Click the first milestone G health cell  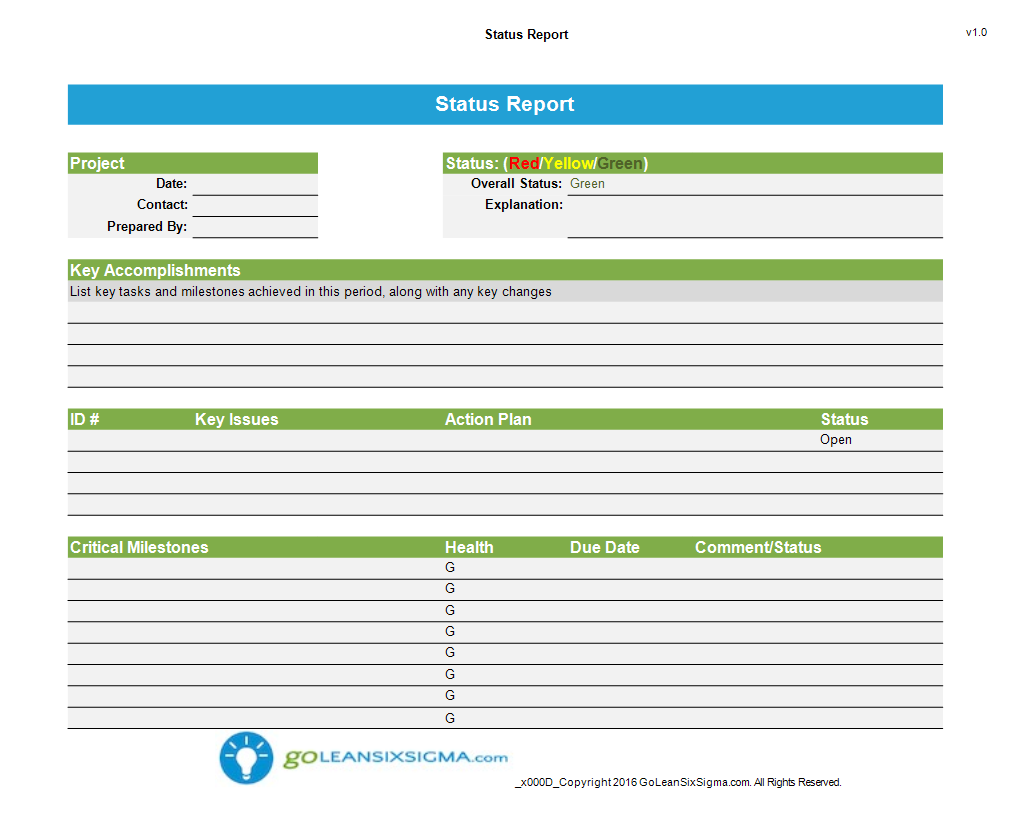tap(505, 568)
